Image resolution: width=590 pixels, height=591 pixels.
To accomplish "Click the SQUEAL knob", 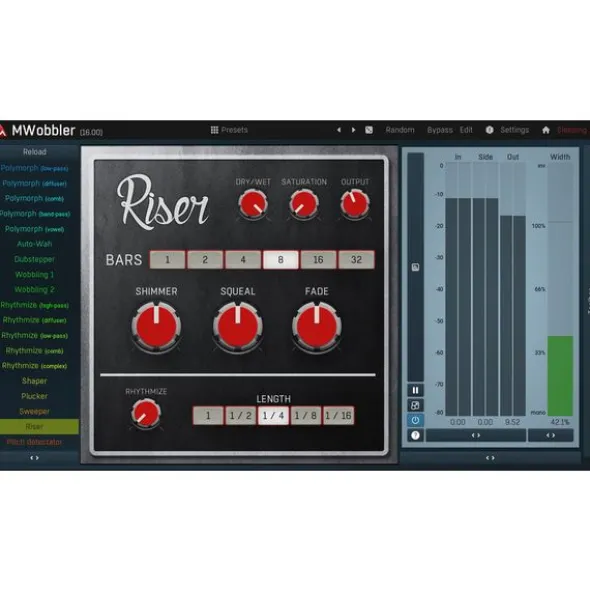I will pyautogui.click(x=238, y=327).
